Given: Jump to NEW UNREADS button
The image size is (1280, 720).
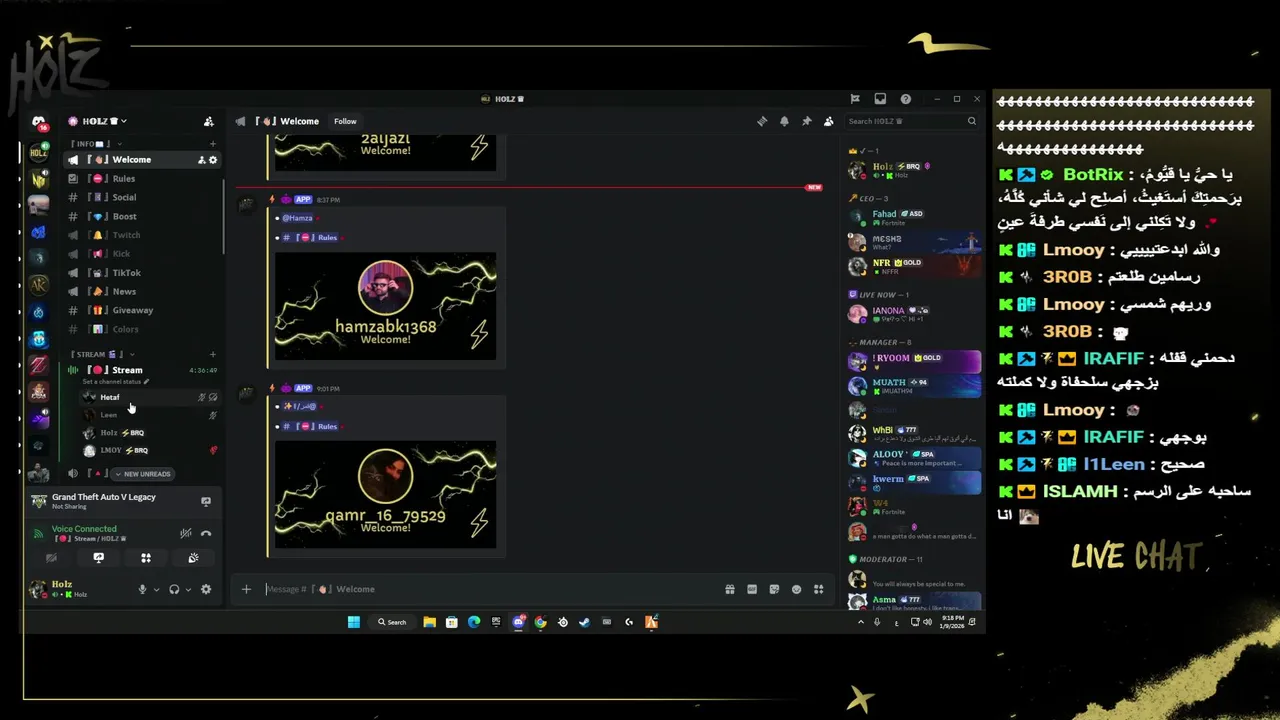Looking at the screenshot, I should tap(142, 474).
